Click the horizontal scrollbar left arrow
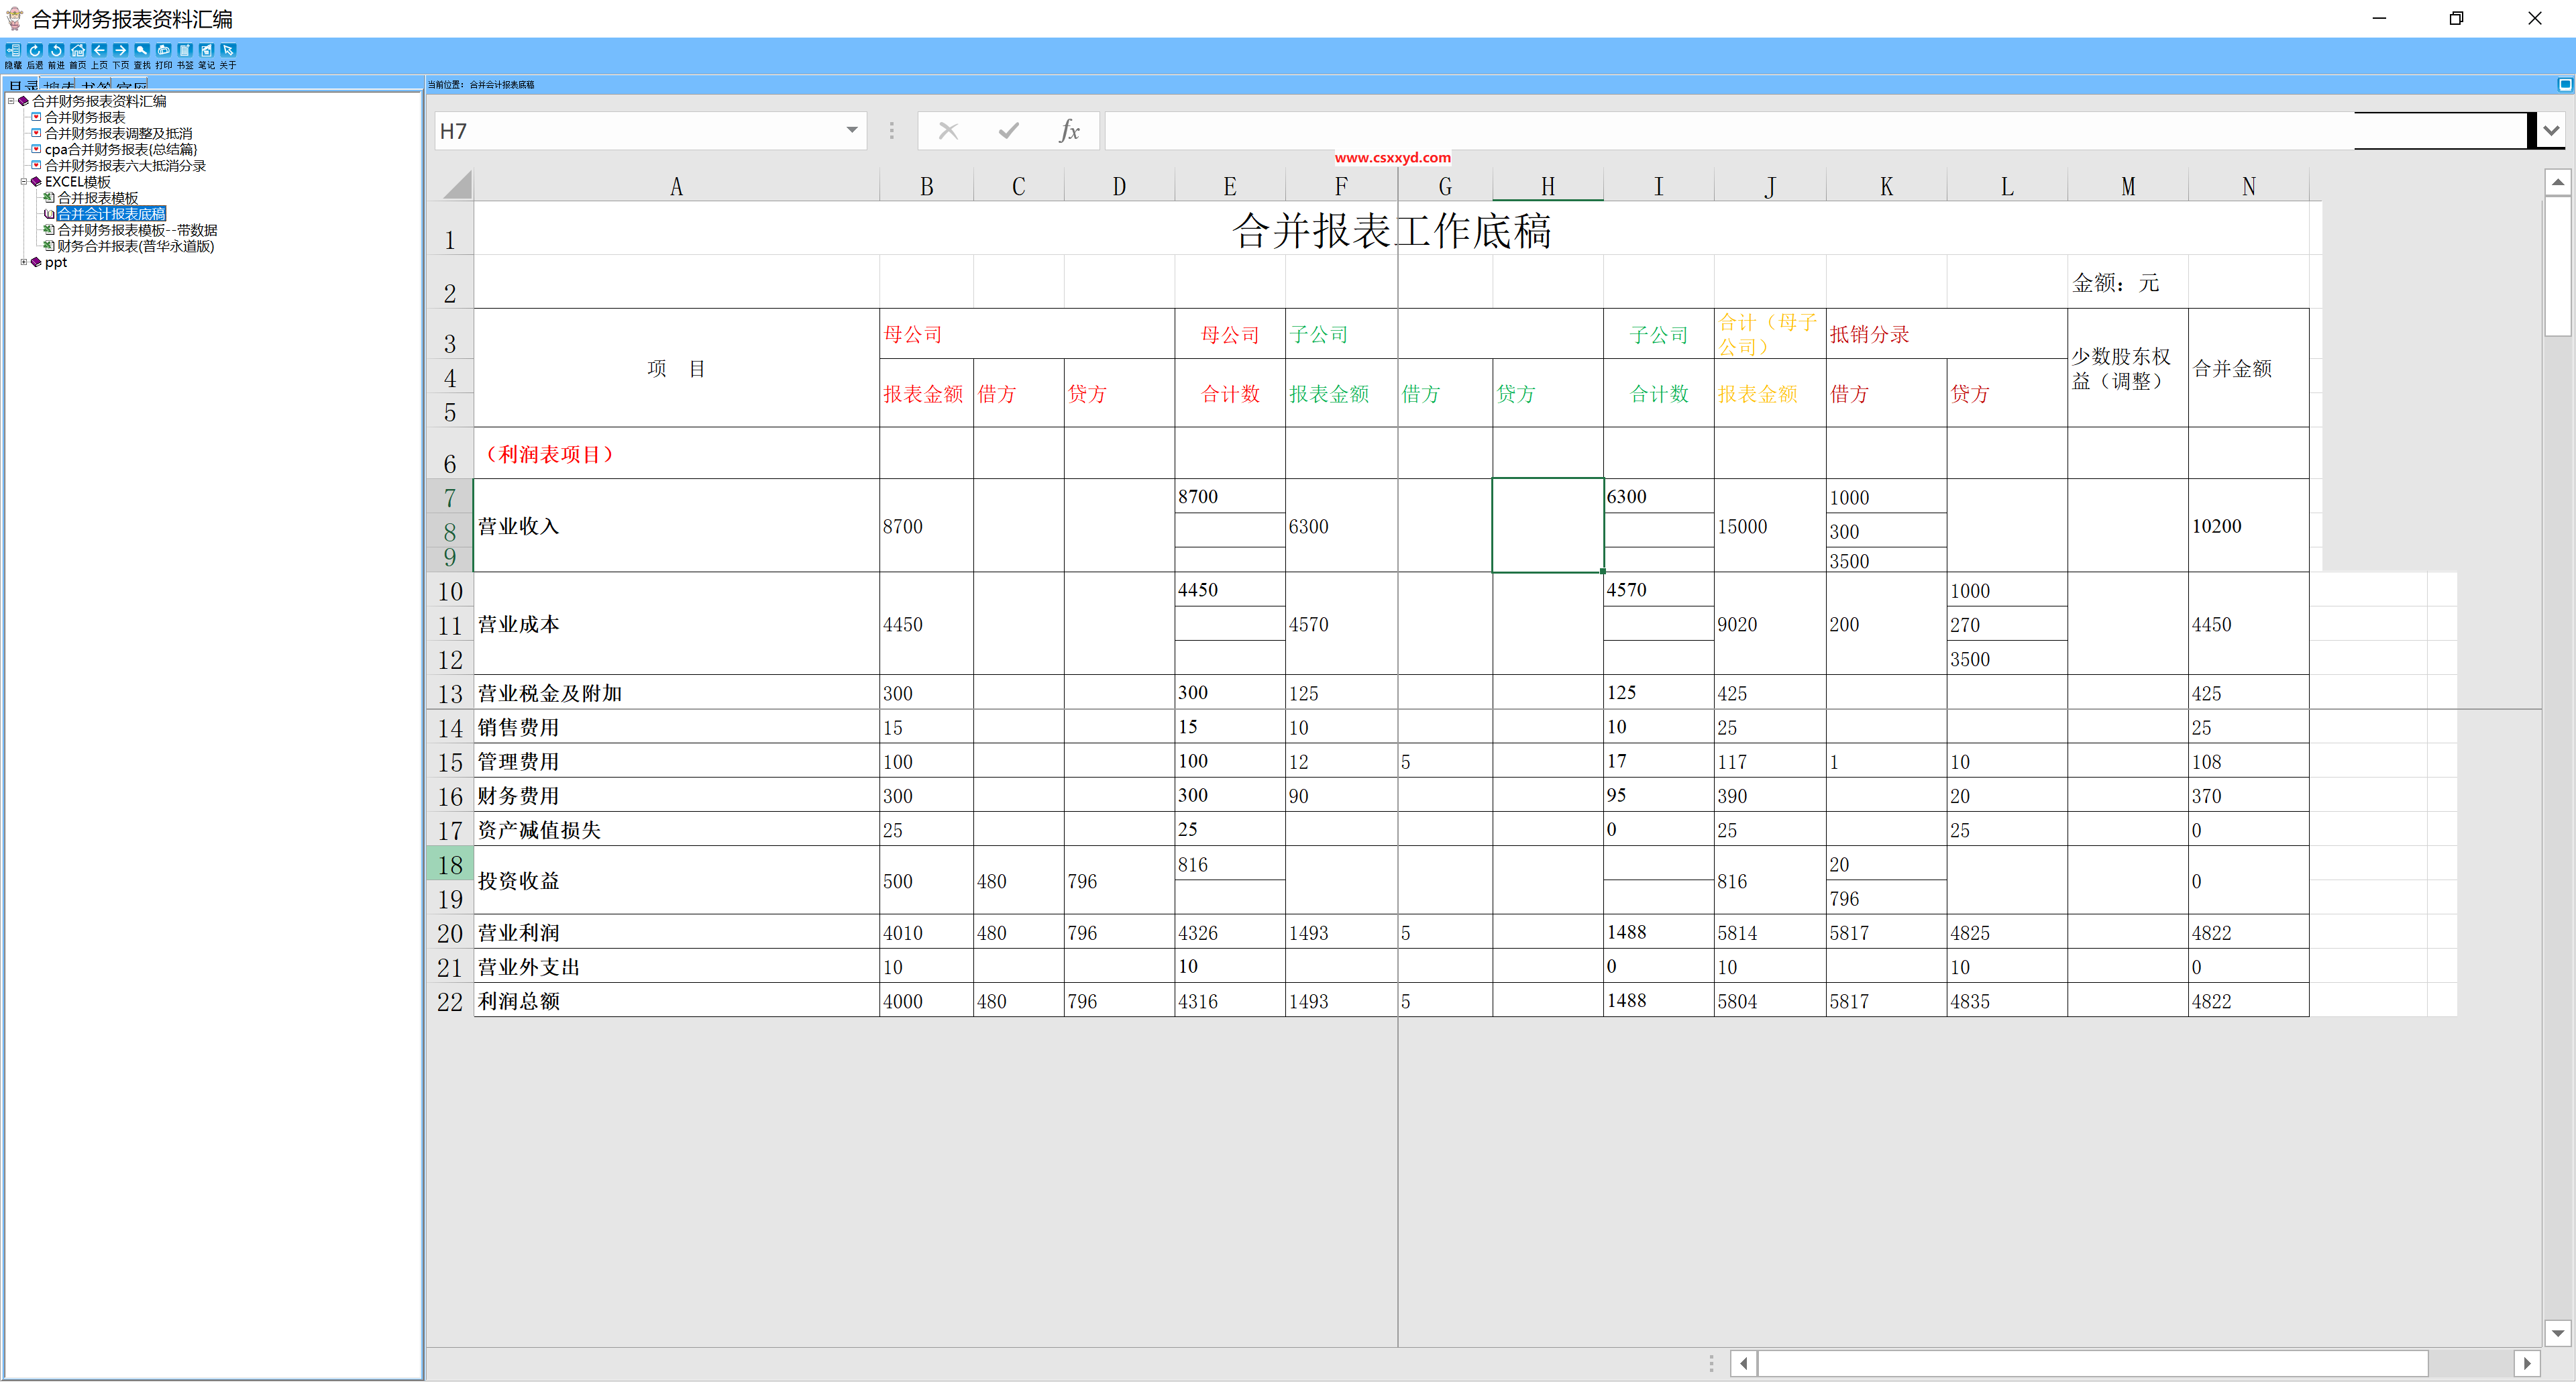The height and width of the screenshot is (1382, 2576). tap(1744, 1363)
